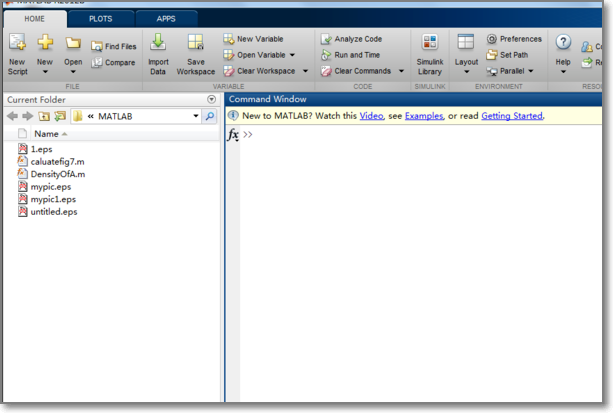
Task: Click the Help question mark icon
Action: [563, 42]
